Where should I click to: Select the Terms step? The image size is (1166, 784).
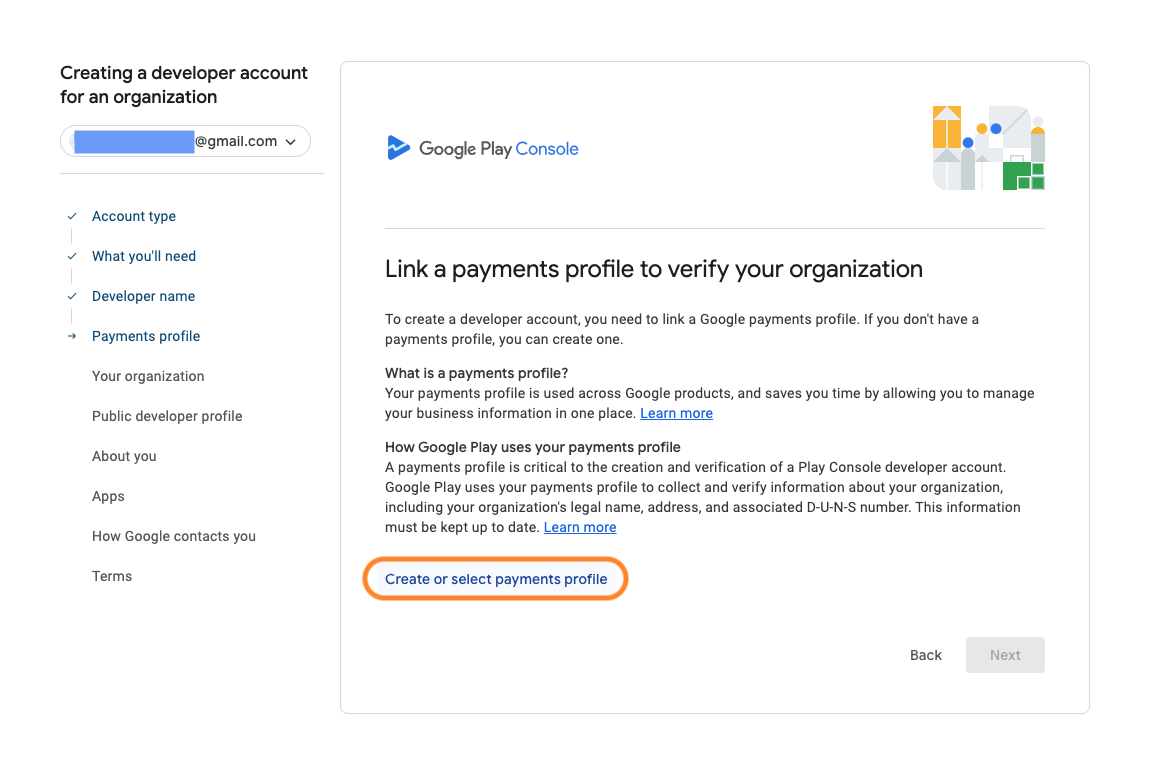point(112,576)
